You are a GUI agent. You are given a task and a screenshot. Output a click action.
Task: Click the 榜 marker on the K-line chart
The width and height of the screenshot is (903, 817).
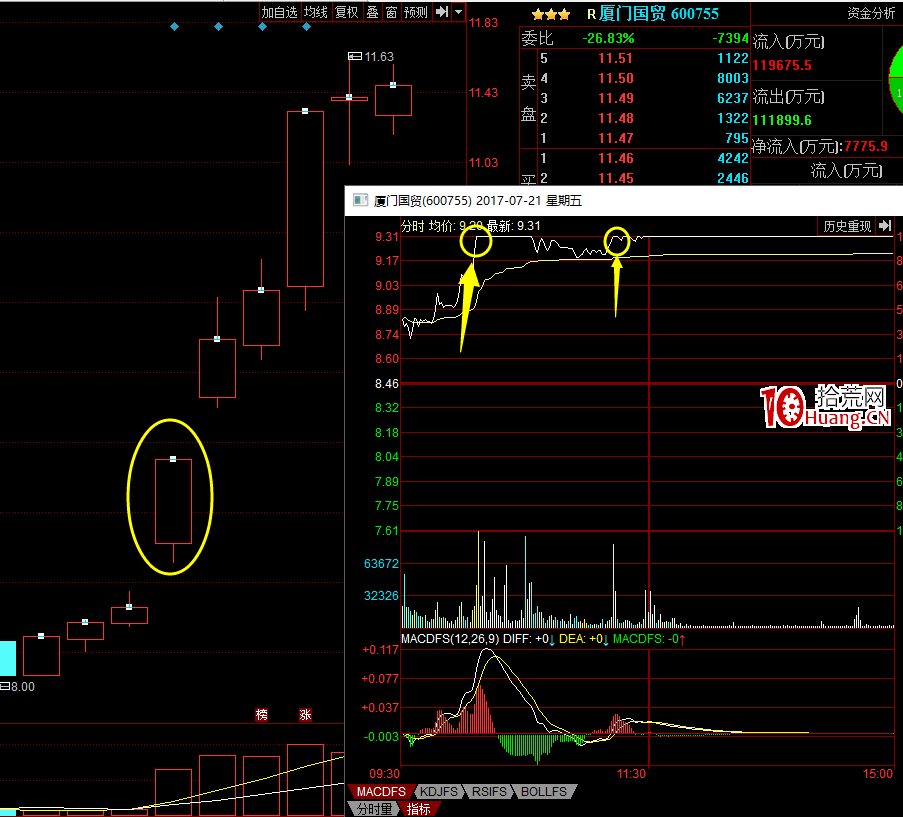[x=261, y=715]
